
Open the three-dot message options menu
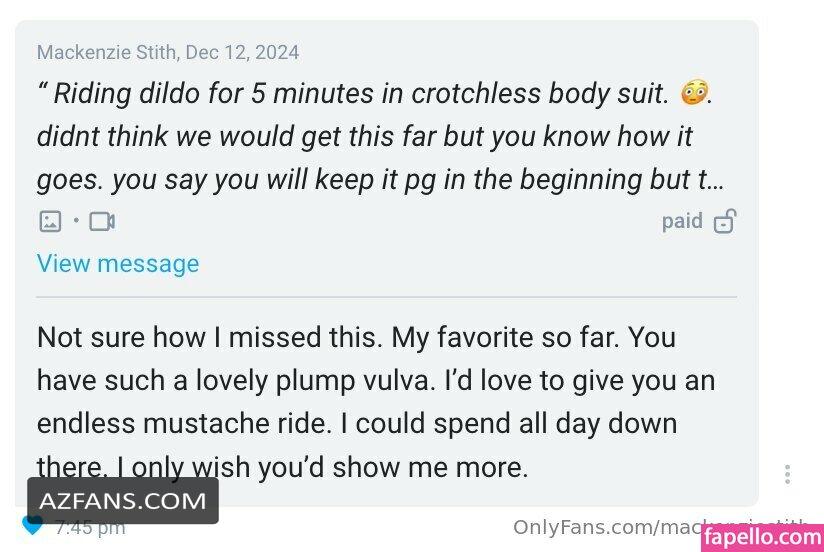(787, 474)
